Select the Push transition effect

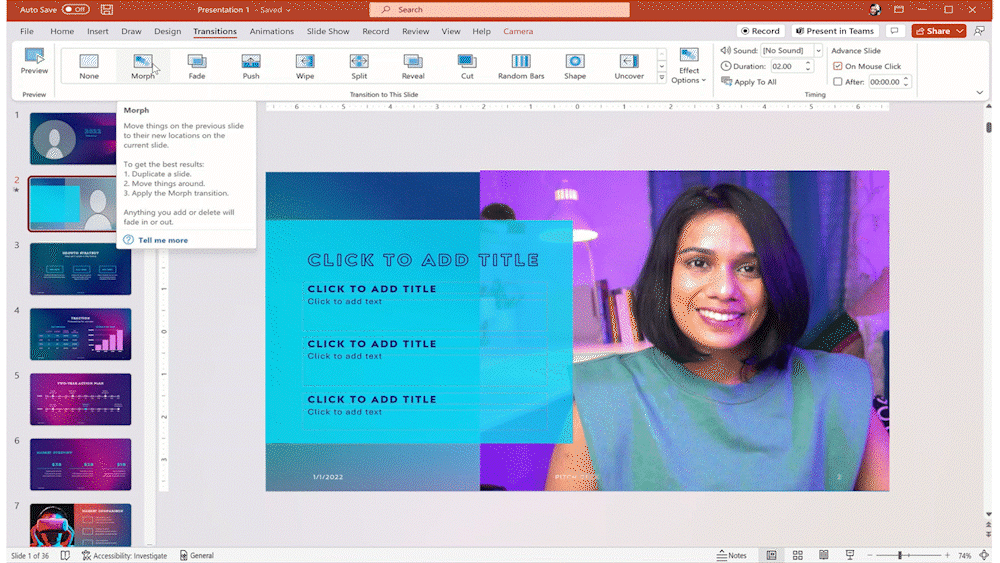point(251,66)
